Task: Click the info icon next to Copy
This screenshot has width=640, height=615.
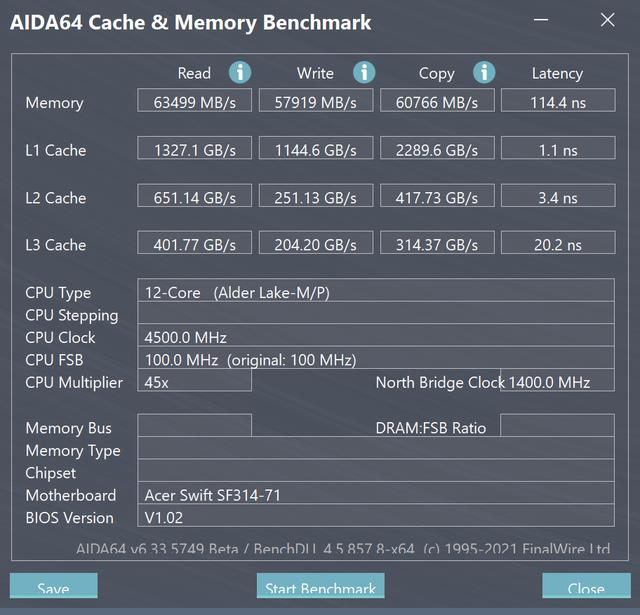Action: tap(484, 72)
